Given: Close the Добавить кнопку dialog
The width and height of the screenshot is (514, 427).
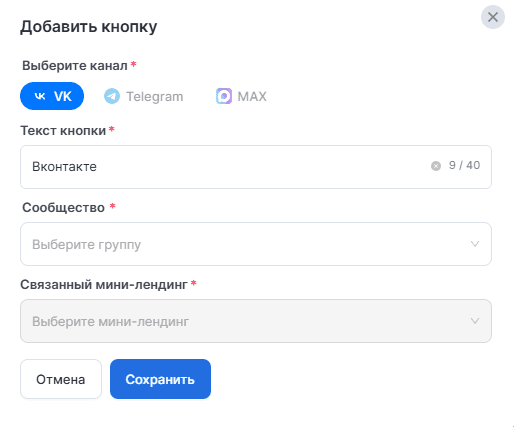Looking at the screenshot, I should (x=493, y=17).
